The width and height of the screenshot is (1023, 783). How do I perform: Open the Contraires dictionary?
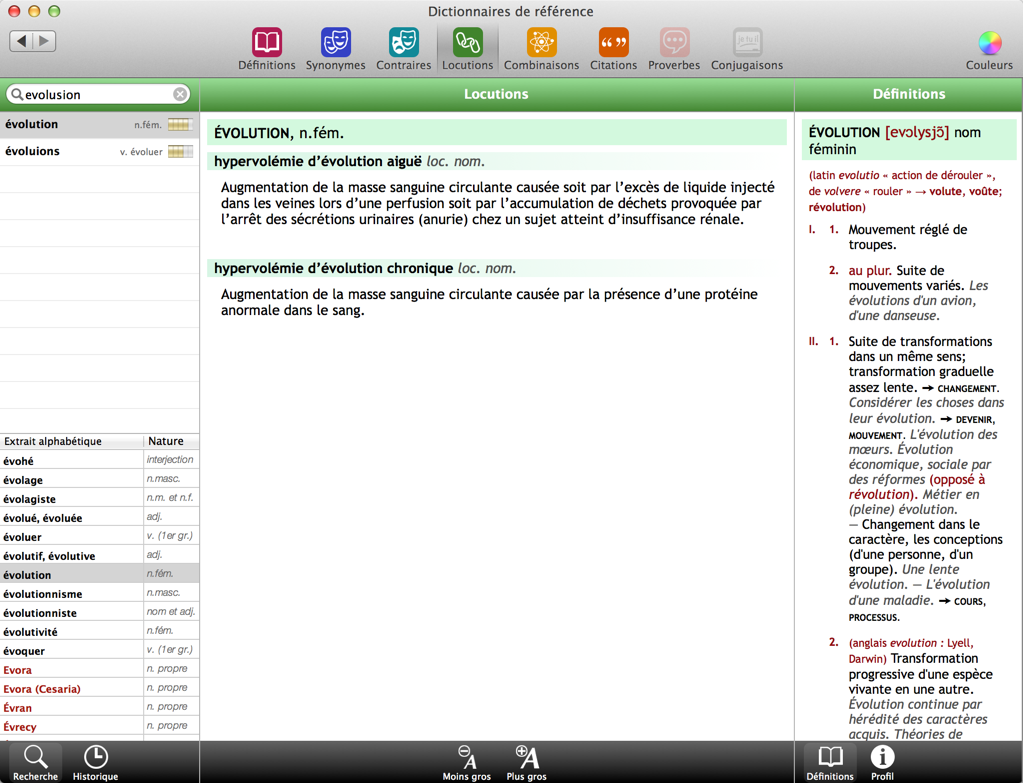403,50
